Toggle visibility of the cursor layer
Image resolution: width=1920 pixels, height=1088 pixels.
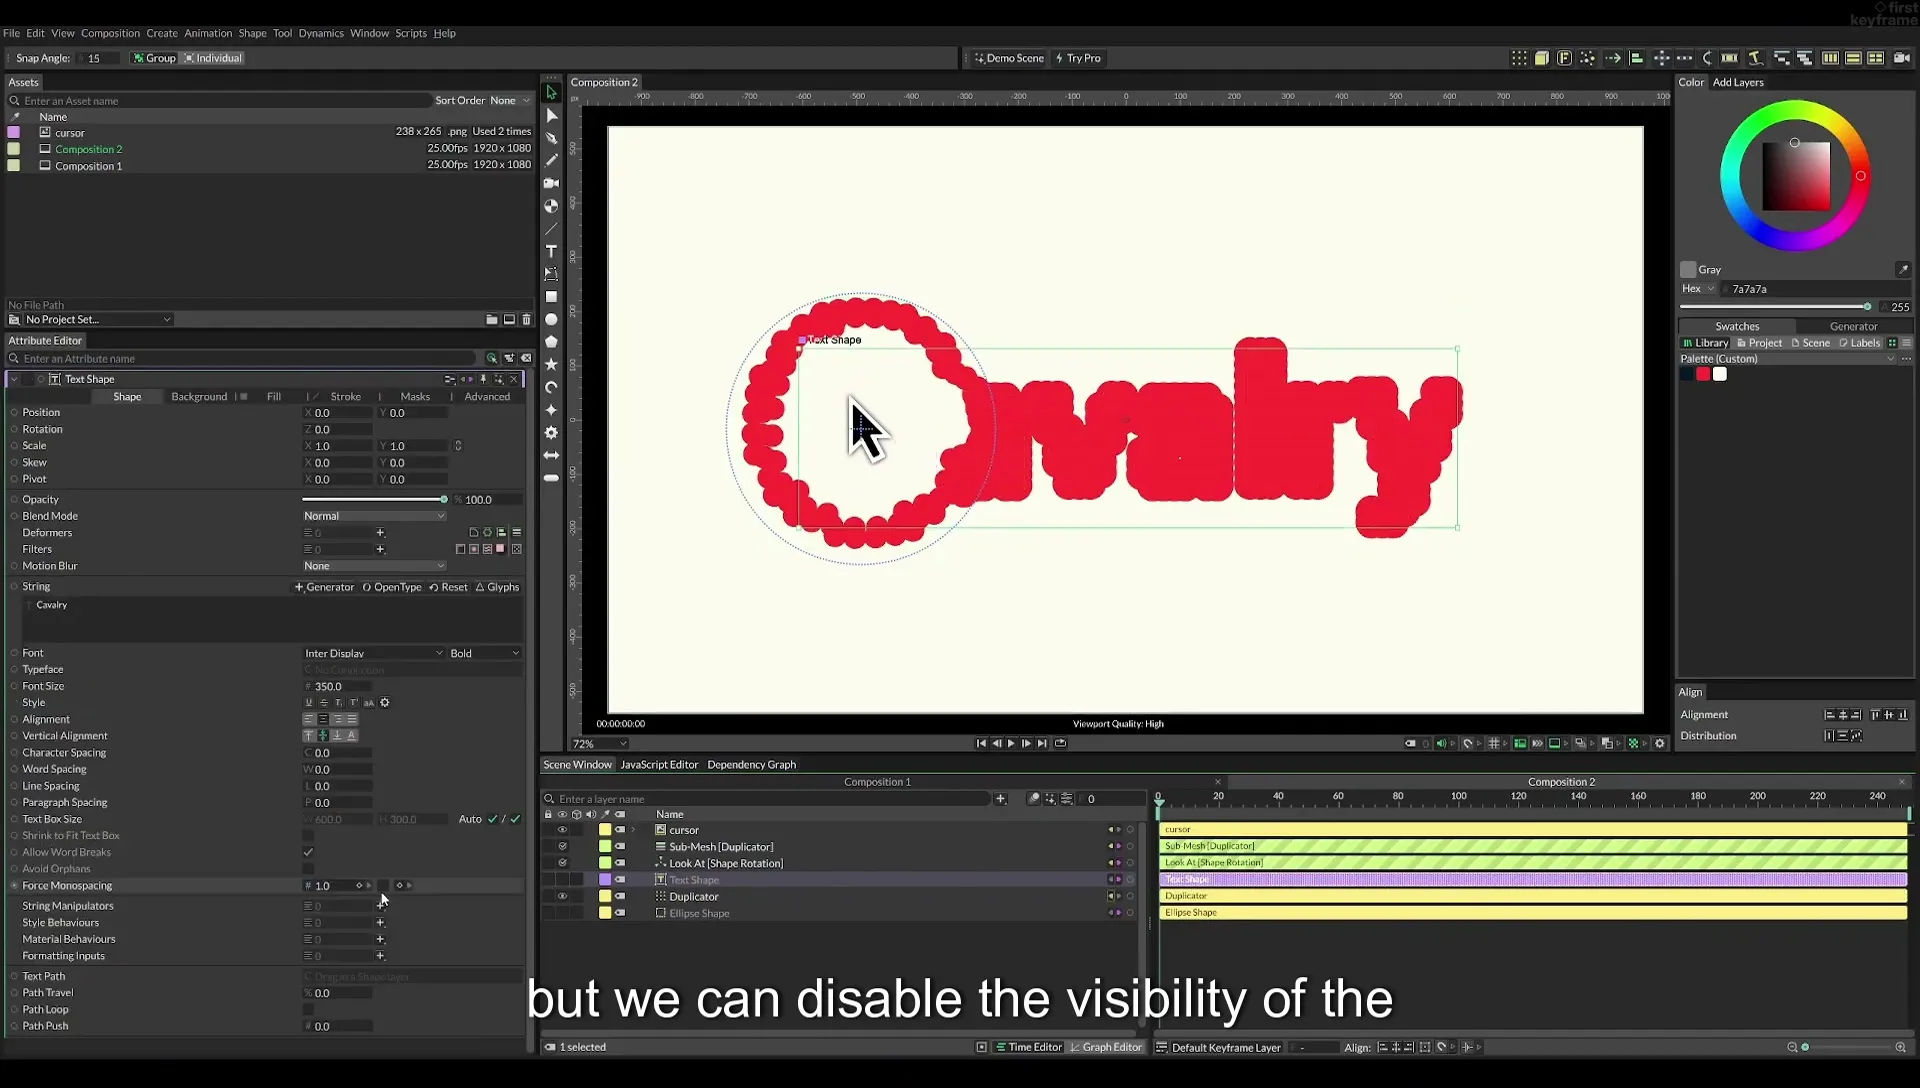(x=562, y=830)
